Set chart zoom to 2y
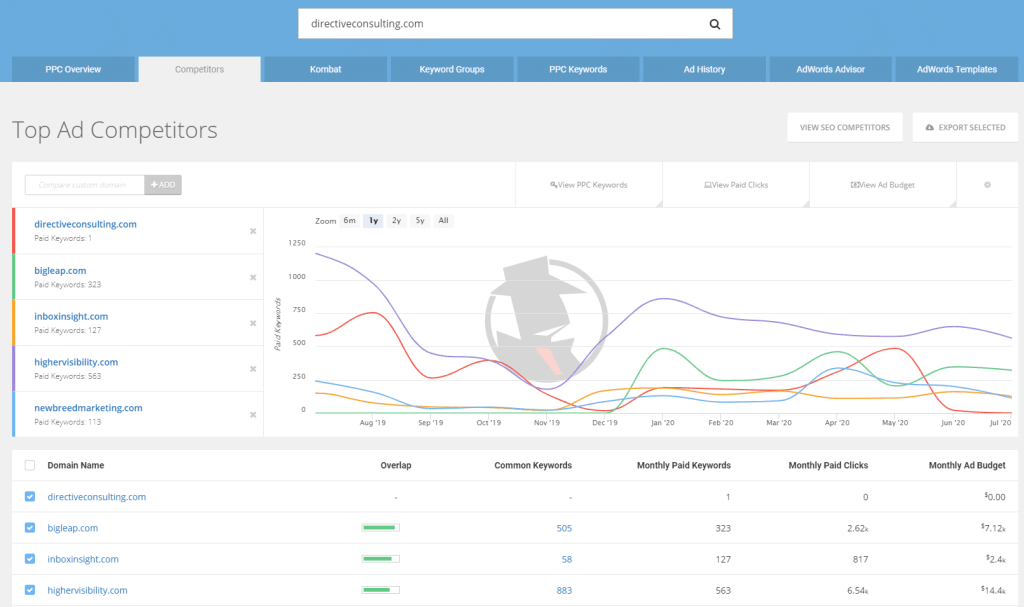This screenshot has height=607, width=1024. 396,221
